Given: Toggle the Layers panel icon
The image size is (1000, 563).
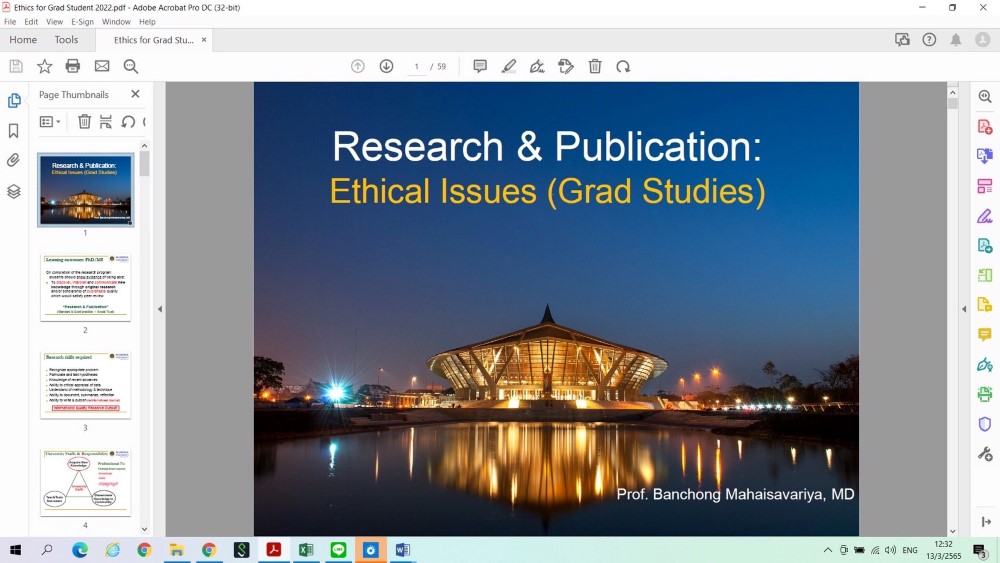Looking at the screenshot, I should (x=14, y=191).
